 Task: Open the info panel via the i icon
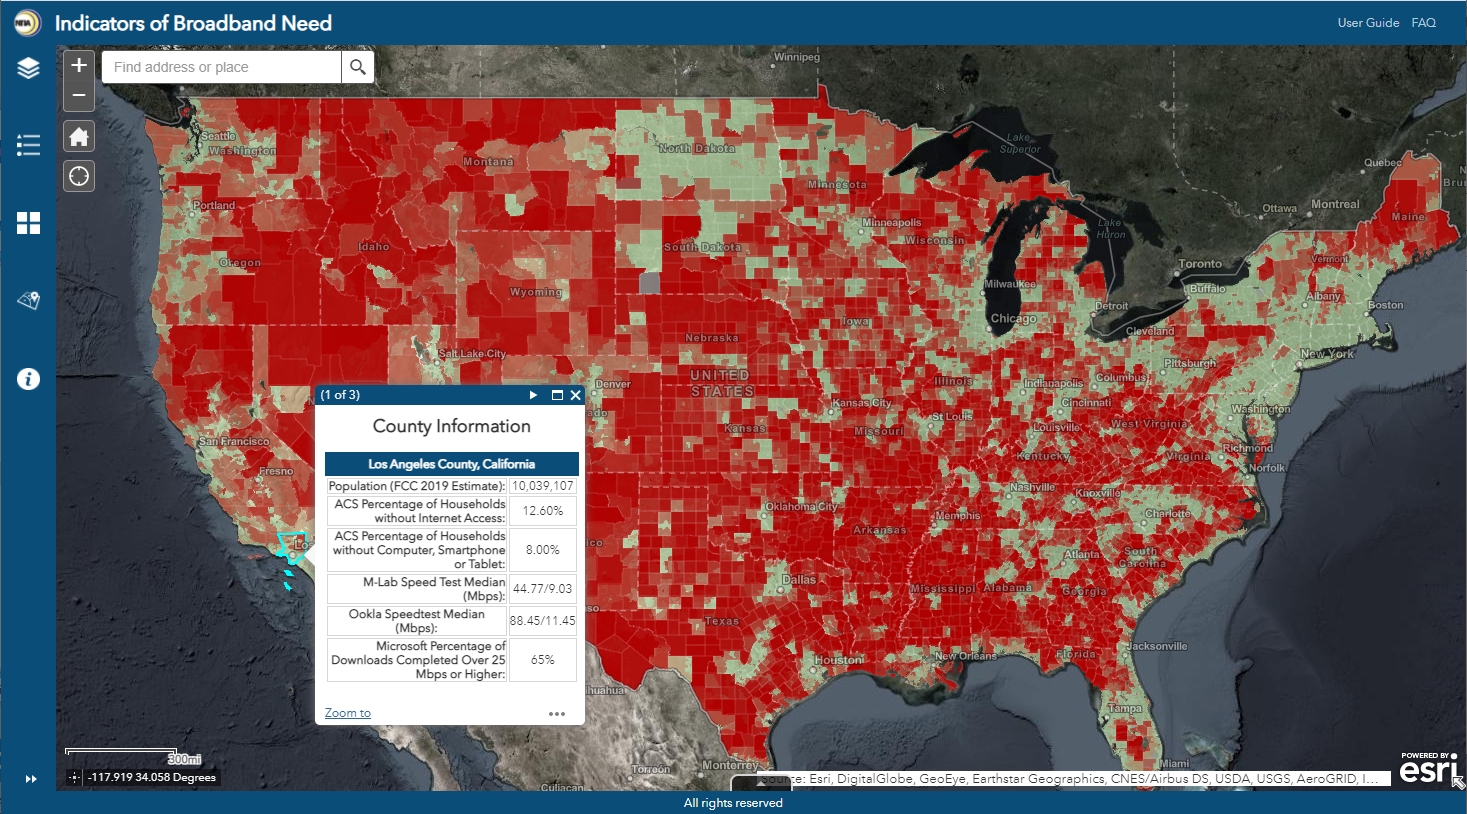coord(28,378)
